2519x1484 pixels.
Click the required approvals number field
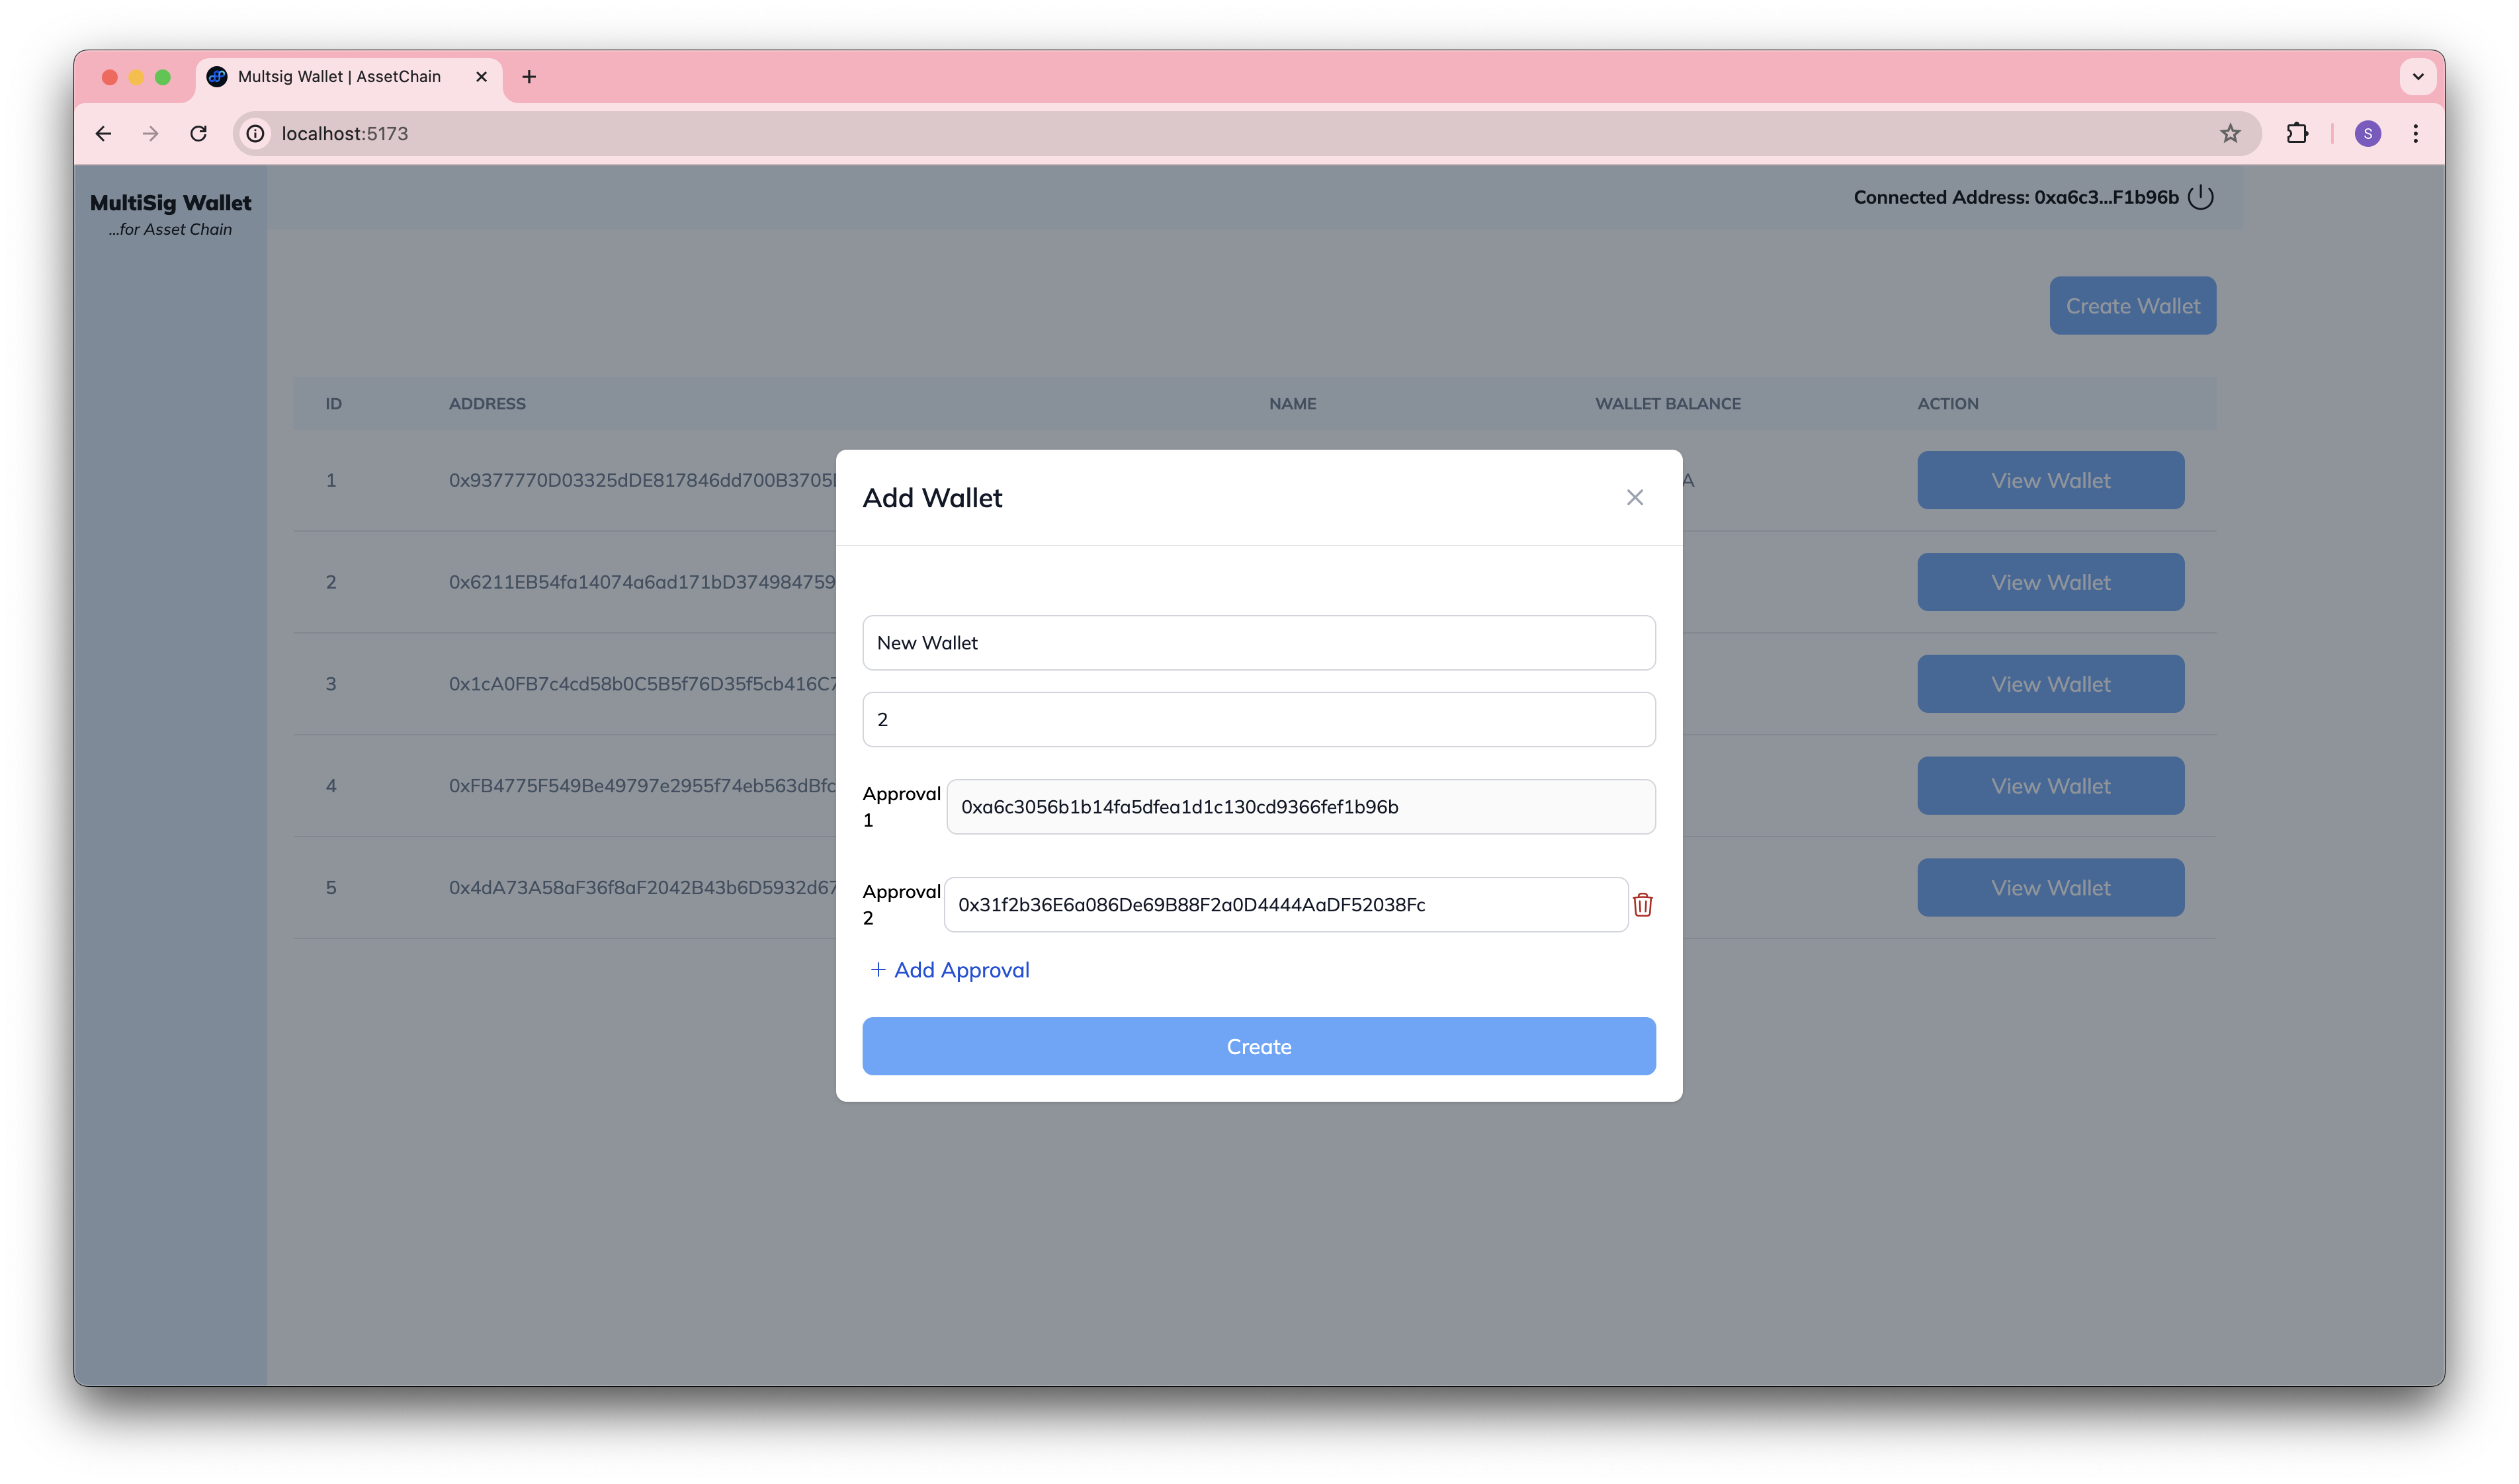click(x=1258, y=719)
